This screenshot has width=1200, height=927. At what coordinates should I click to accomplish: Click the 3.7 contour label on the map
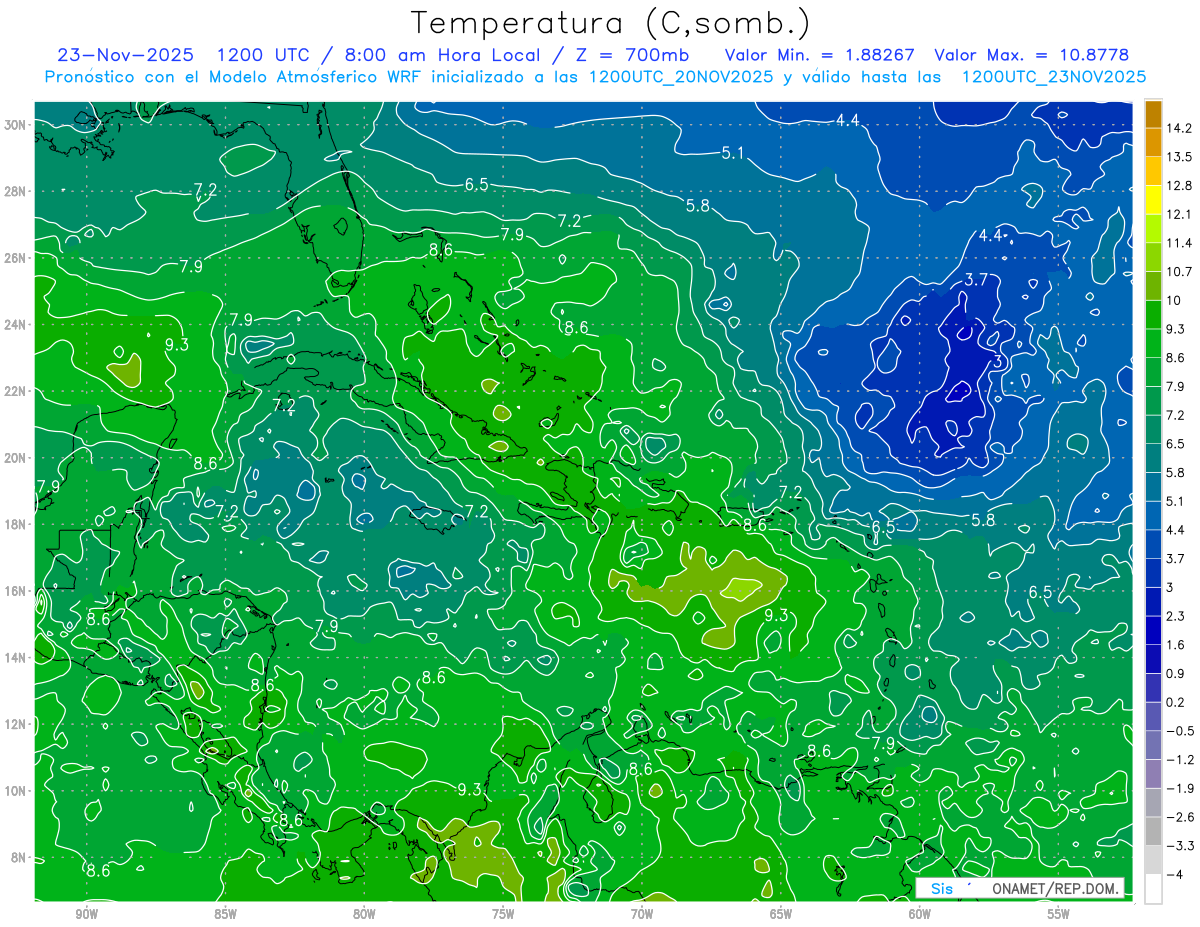[x=976, y=280]
